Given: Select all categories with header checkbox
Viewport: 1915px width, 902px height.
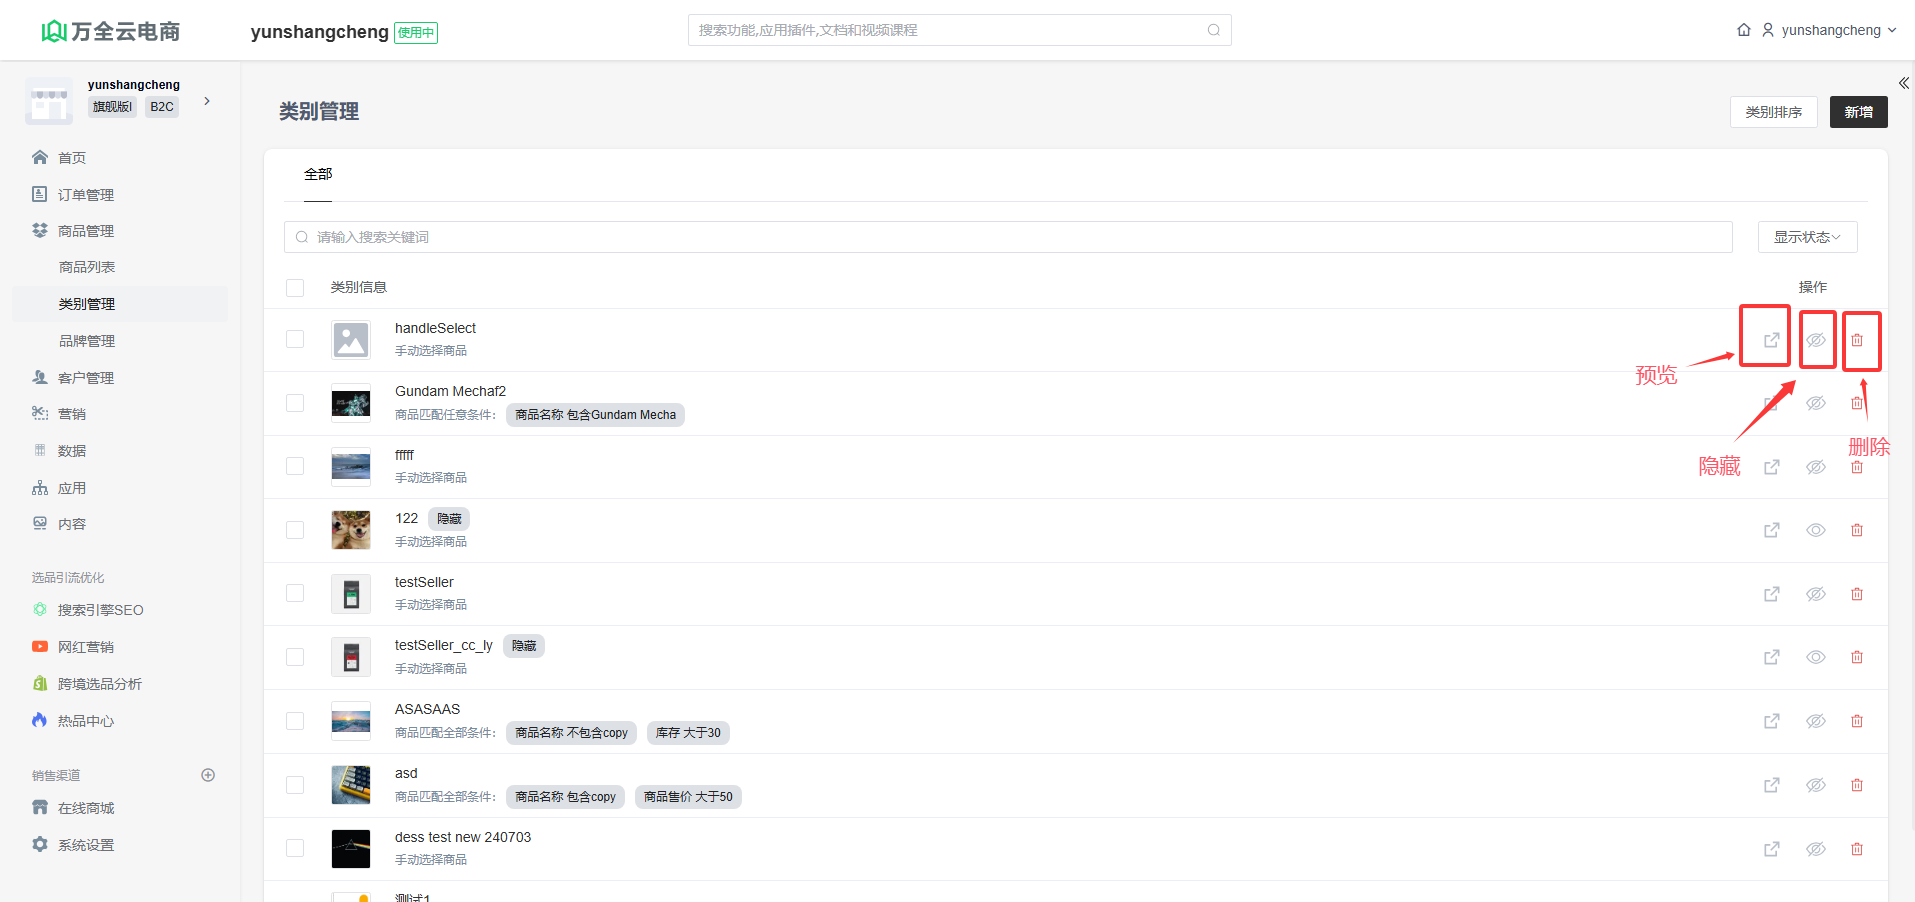Looking at the screenshot, I should (x=295, y=288).
